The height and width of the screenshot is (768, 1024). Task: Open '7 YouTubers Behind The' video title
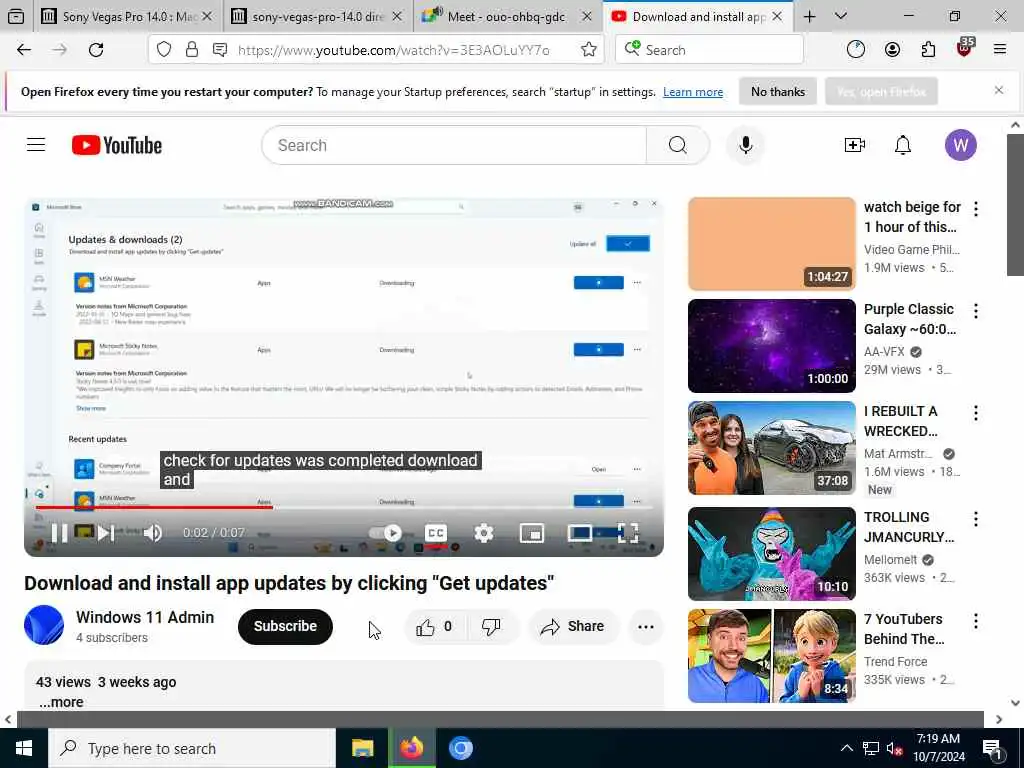[904, 629]
